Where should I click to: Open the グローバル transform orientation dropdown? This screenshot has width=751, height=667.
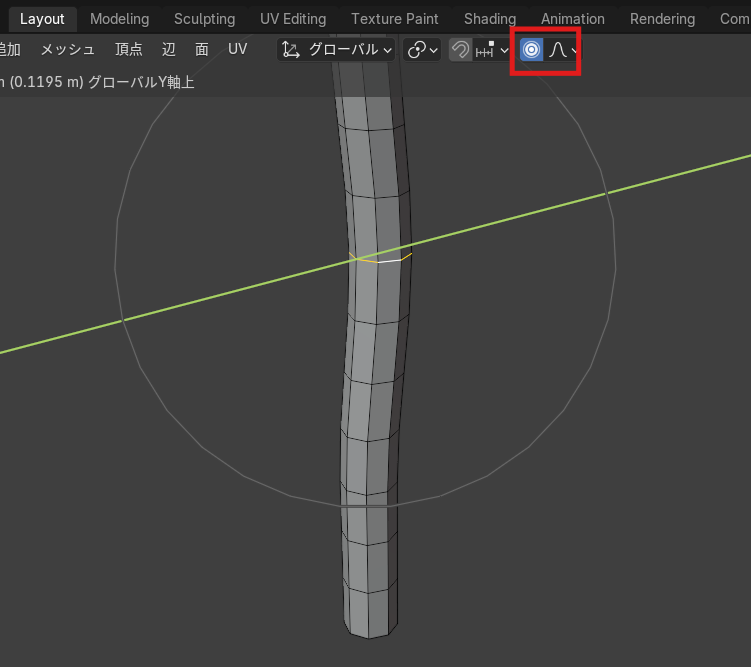pyautogui.click(x=336, y=49)
